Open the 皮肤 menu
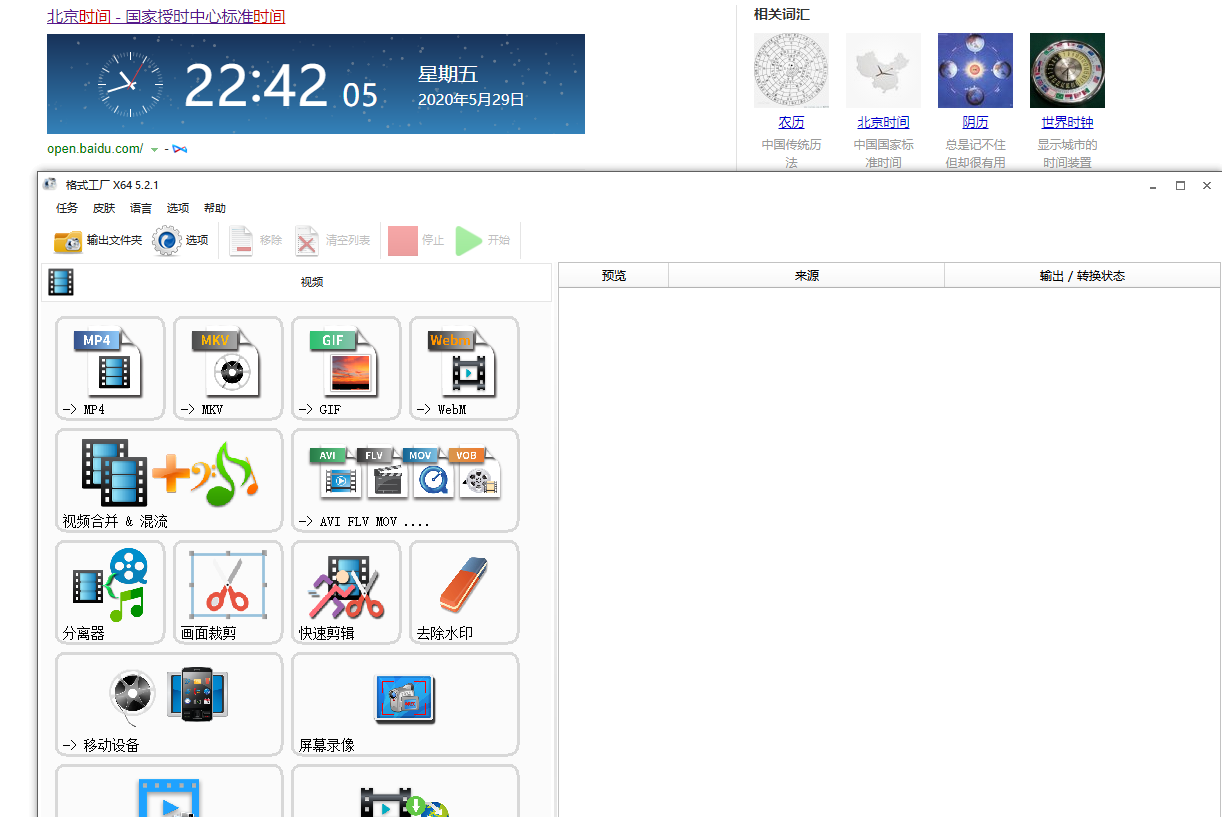Image resolution: width=1222 pixels, height=817 pixels. point(104,208)
